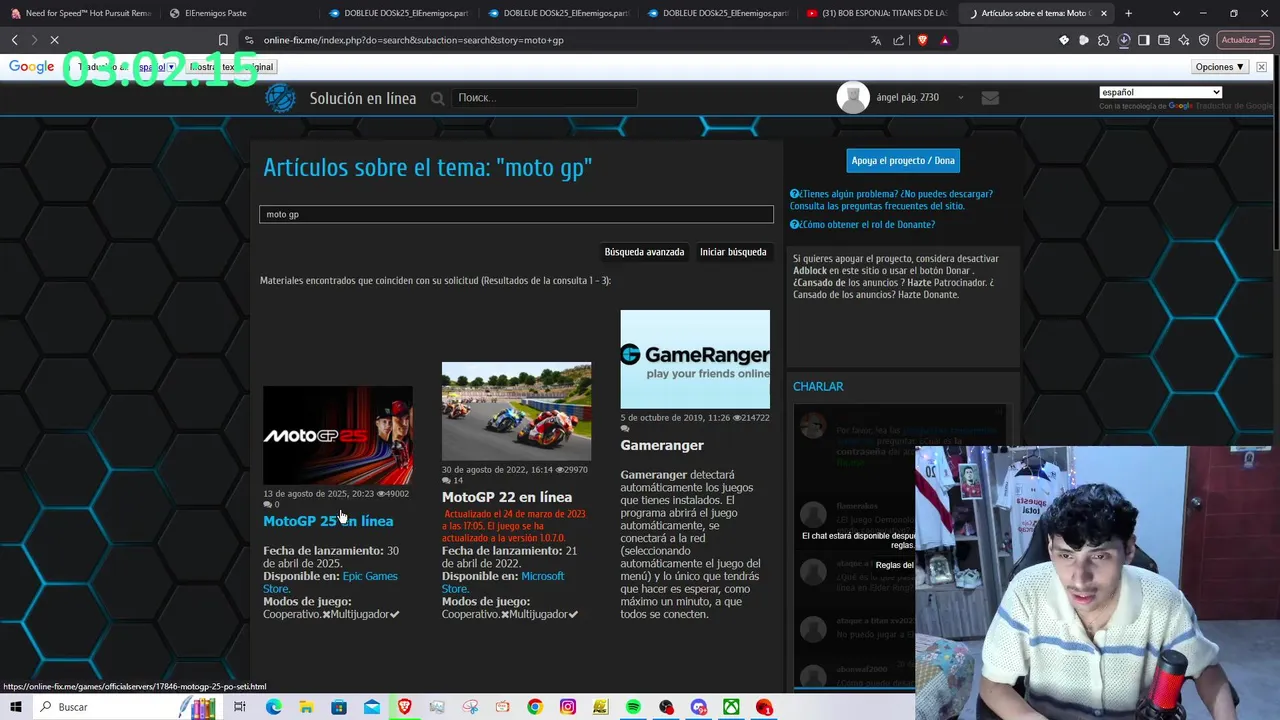Click the site globe logo in header
Image resolution: width=1280 pixels, height=720 pixels.
pos(280,98)
